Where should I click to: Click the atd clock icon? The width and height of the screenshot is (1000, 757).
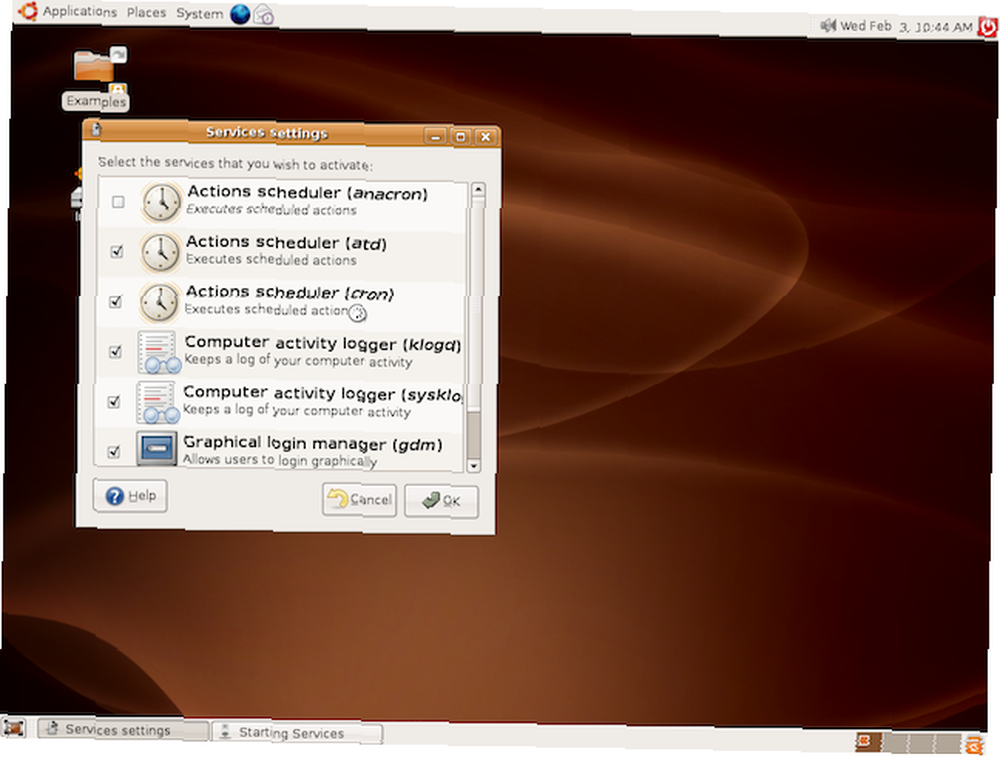(x=161, y=252)
